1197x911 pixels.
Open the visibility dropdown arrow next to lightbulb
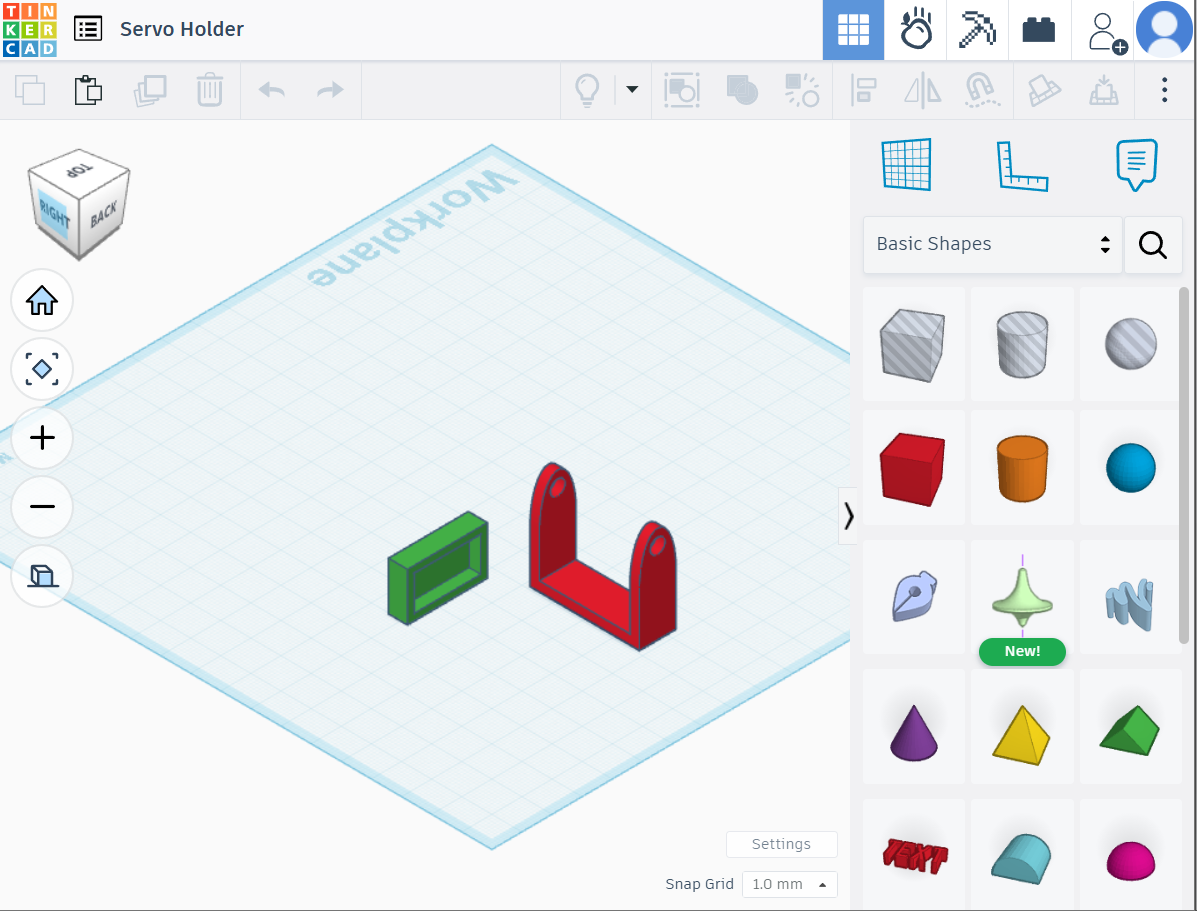click(632, 89)
